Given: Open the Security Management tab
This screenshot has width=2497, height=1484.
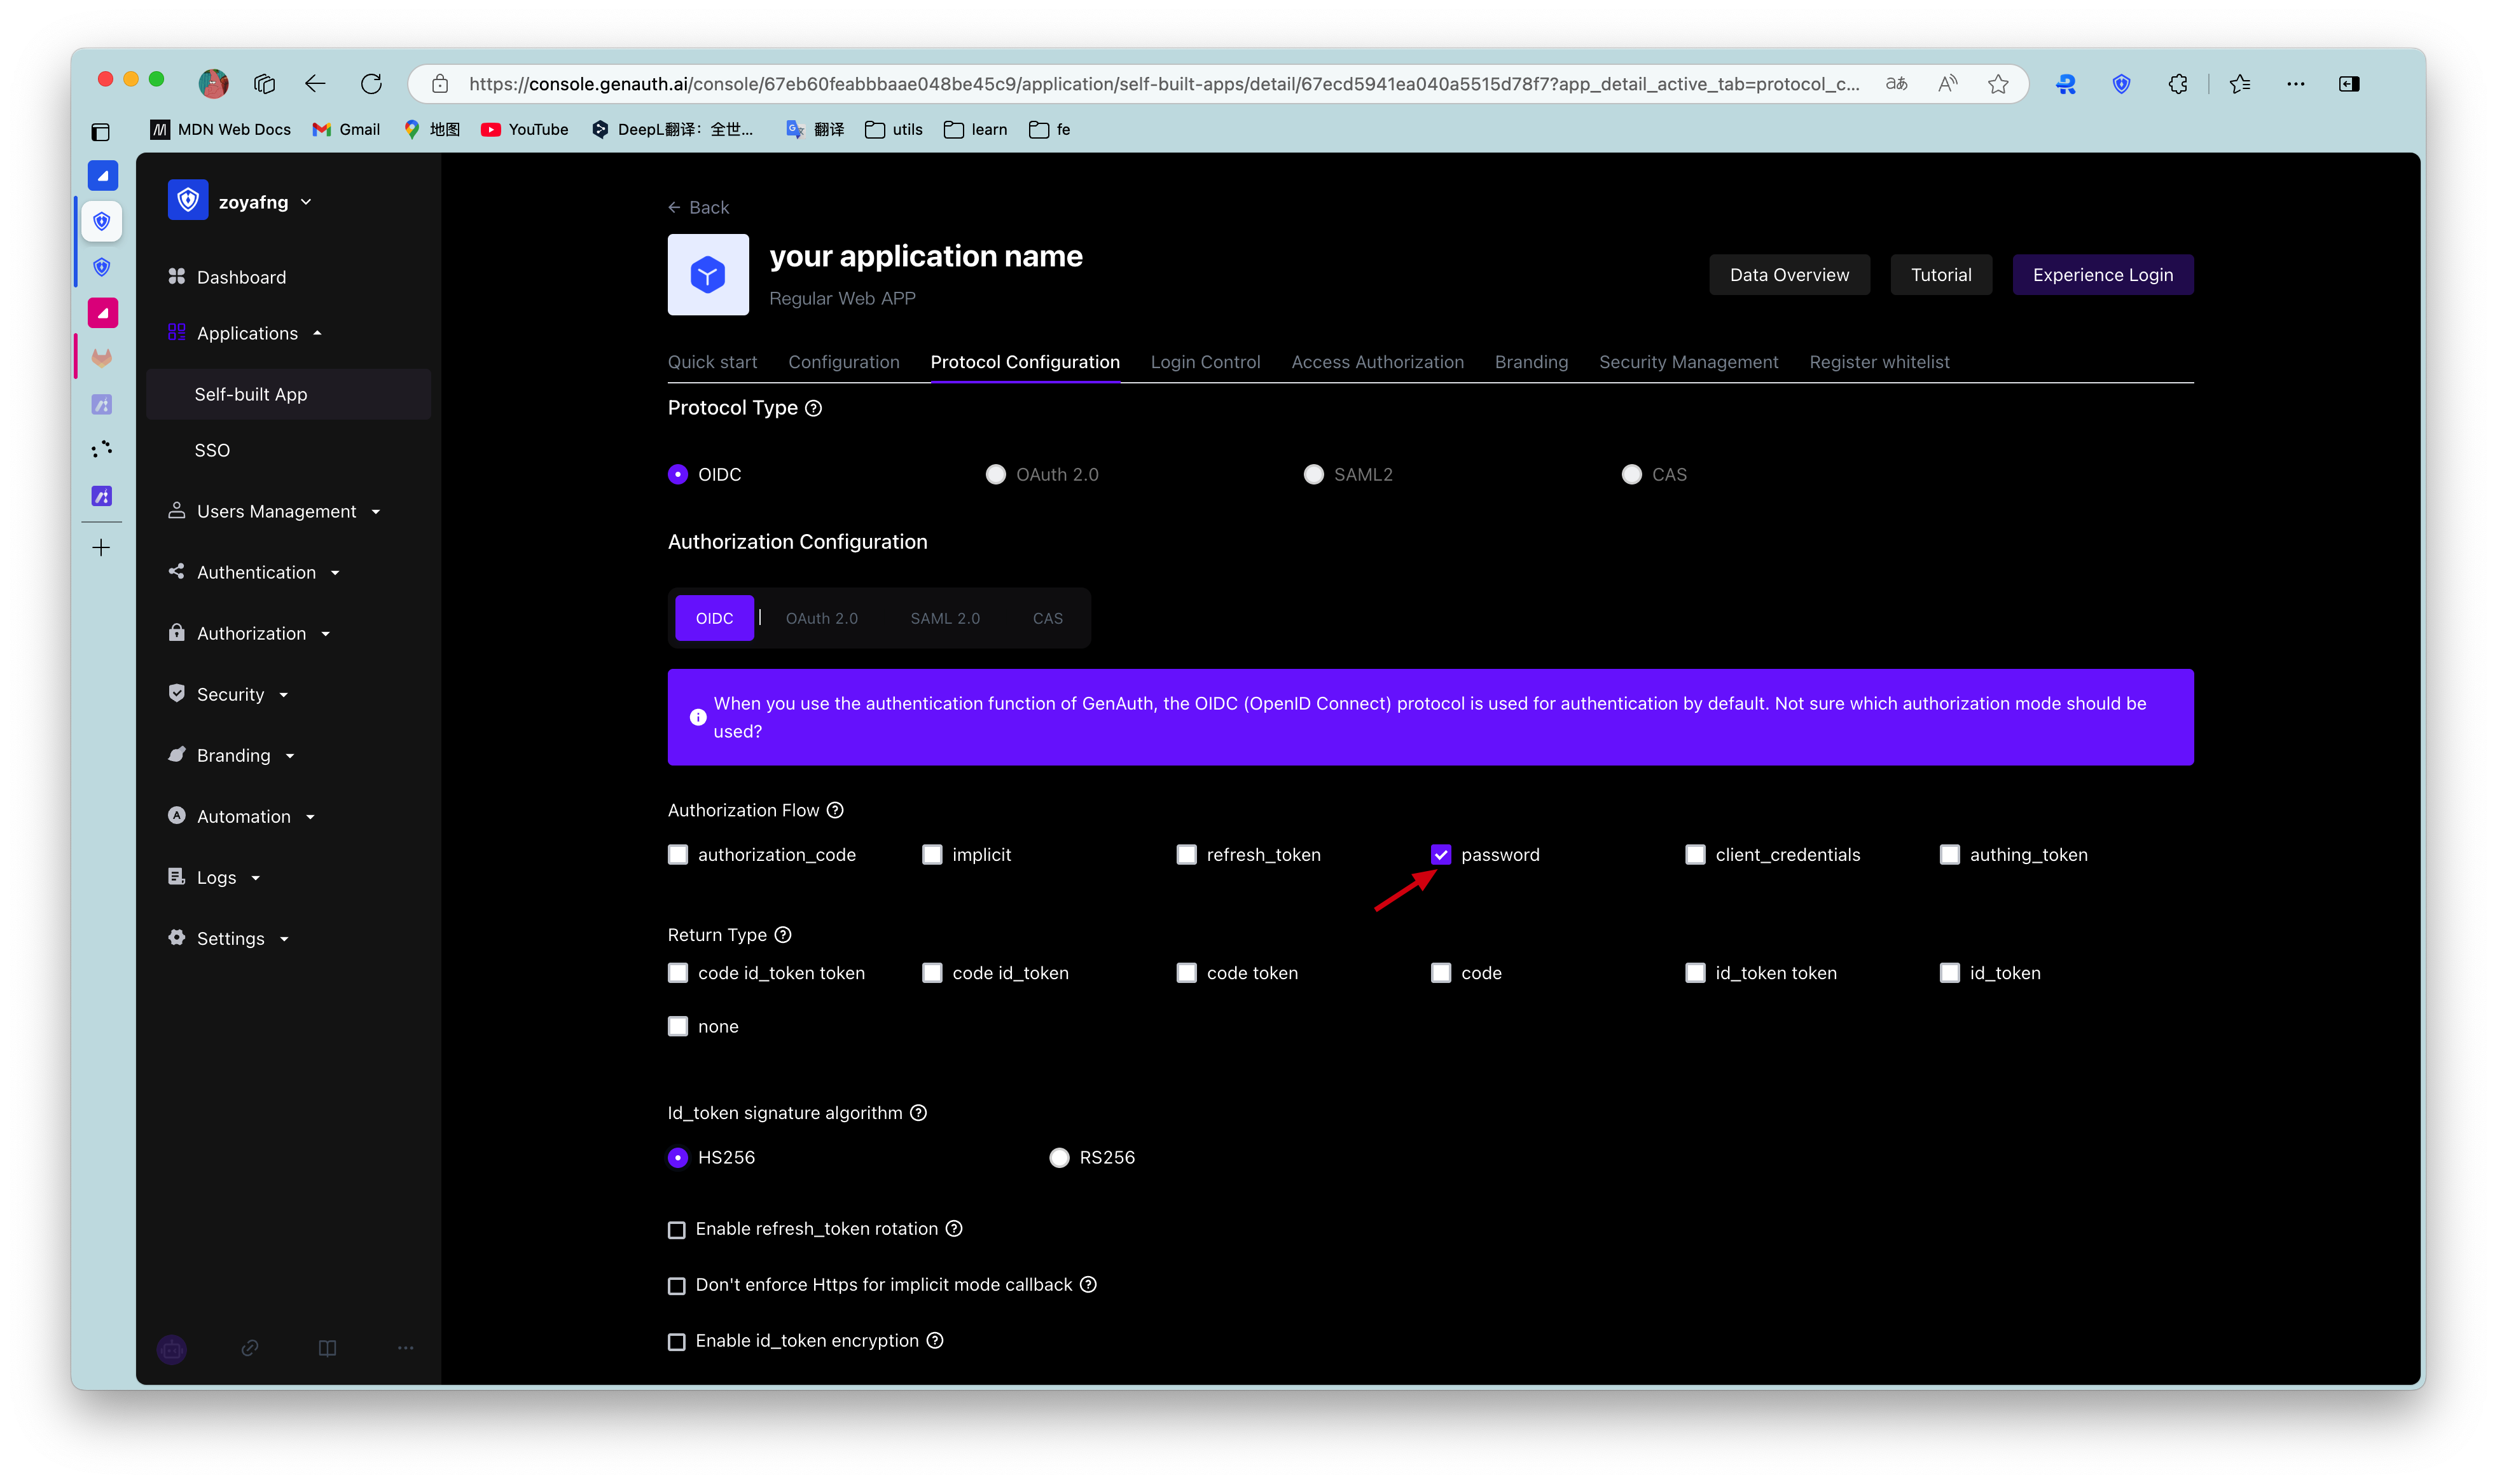Looking at the screenshot, I should (1688, 362).
